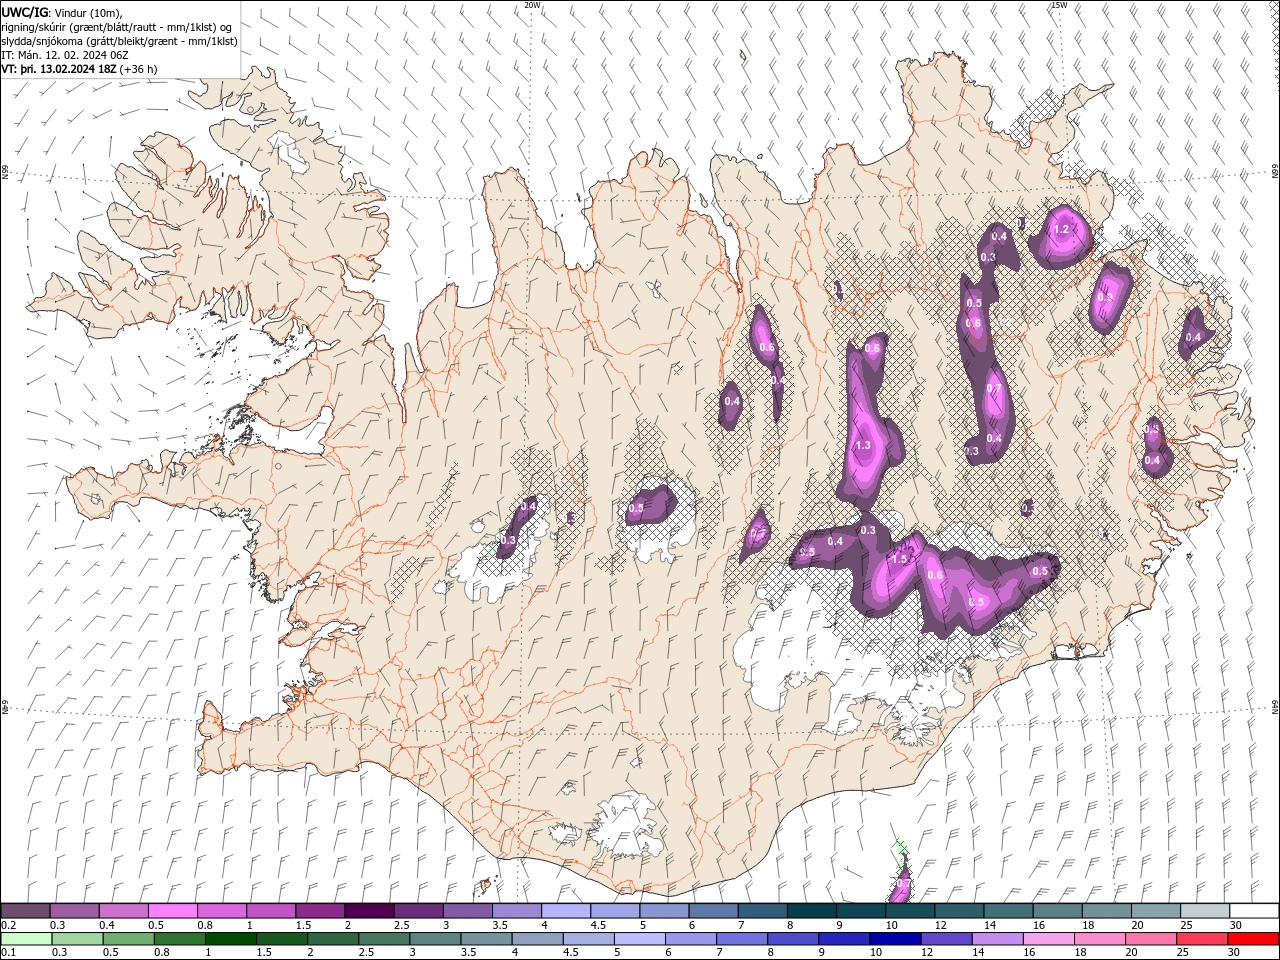Click the '1.2' snowfall value on the map
Image resolution: width=1280 pixels, height=960 pixels.
1062,229
